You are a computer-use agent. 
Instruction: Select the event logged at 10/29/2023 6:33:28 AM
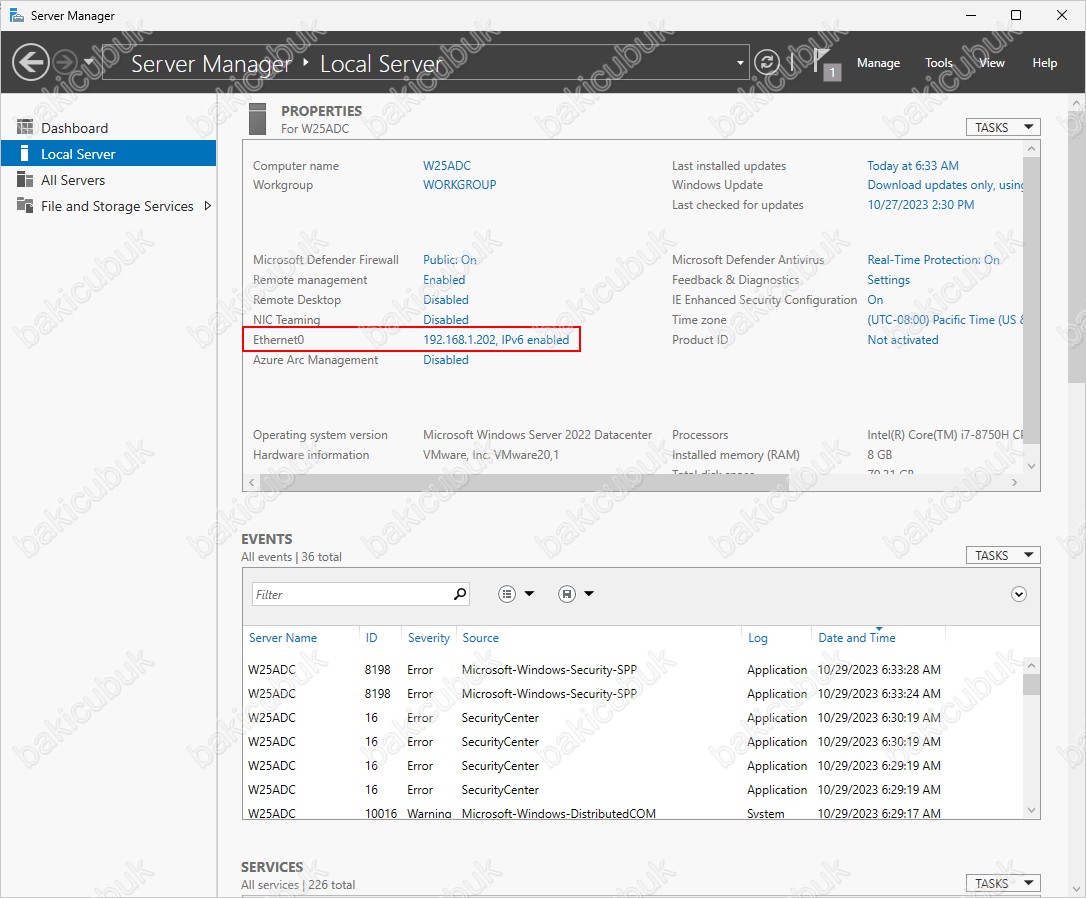tap(633, 670)
